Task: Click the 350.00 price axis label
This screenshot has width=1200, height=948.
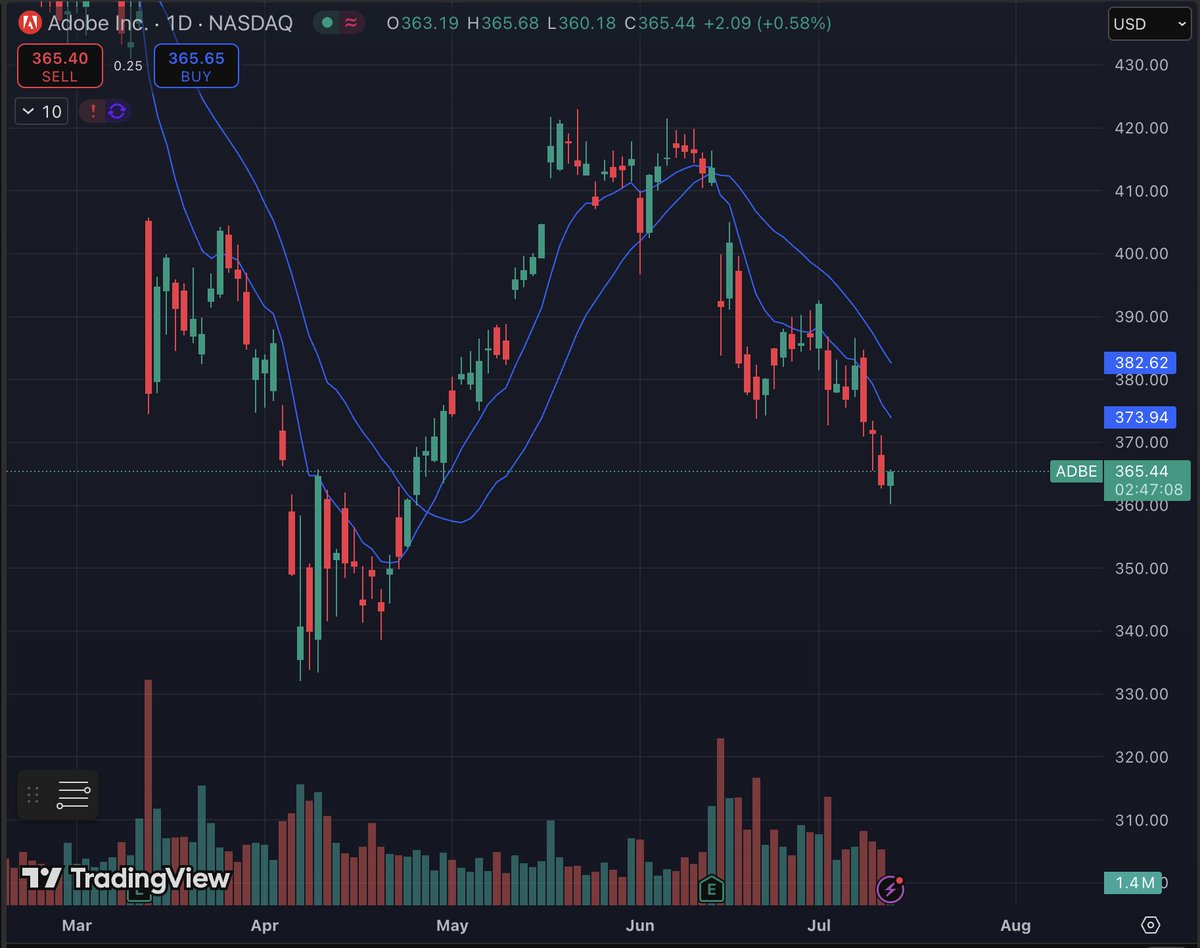Action: click(x=1140, y=569)
